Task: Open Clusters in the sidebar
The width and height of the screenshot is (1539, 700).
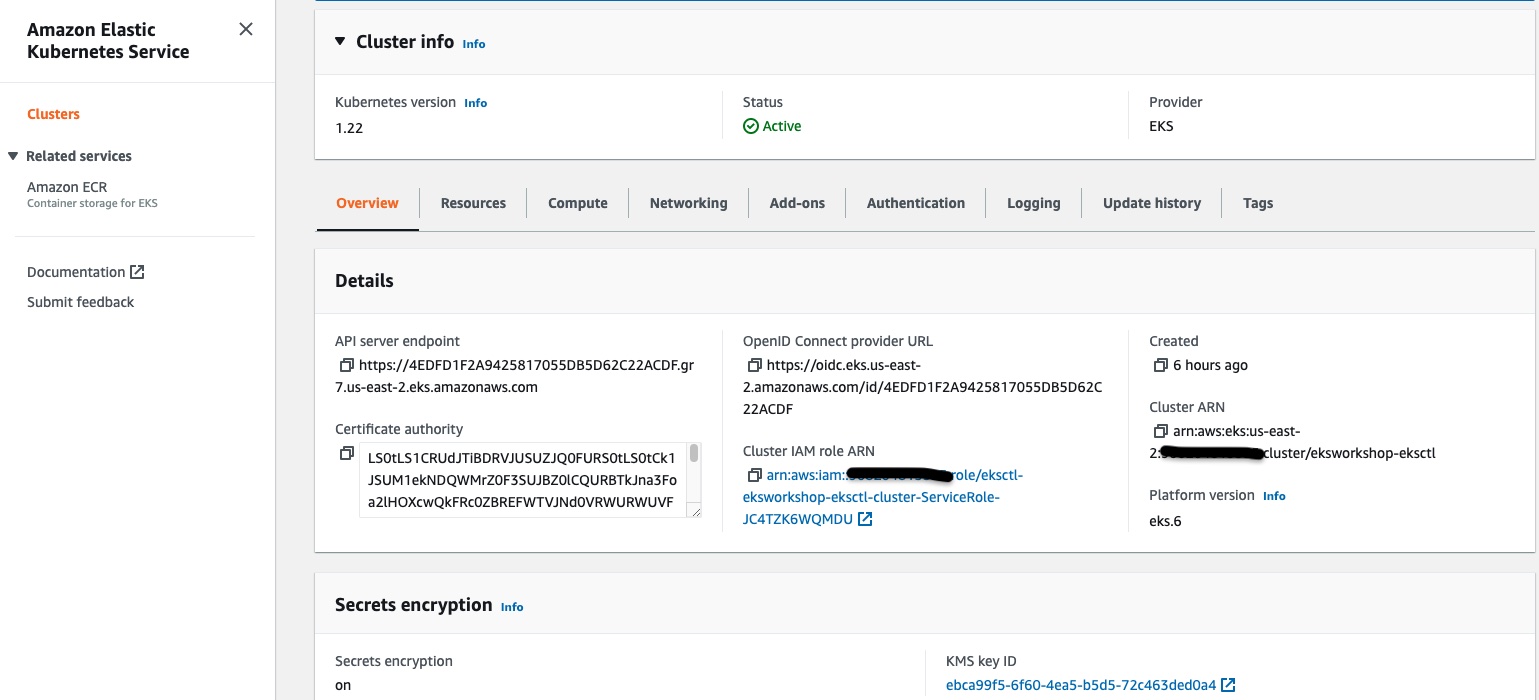Action: click(53, 114)
